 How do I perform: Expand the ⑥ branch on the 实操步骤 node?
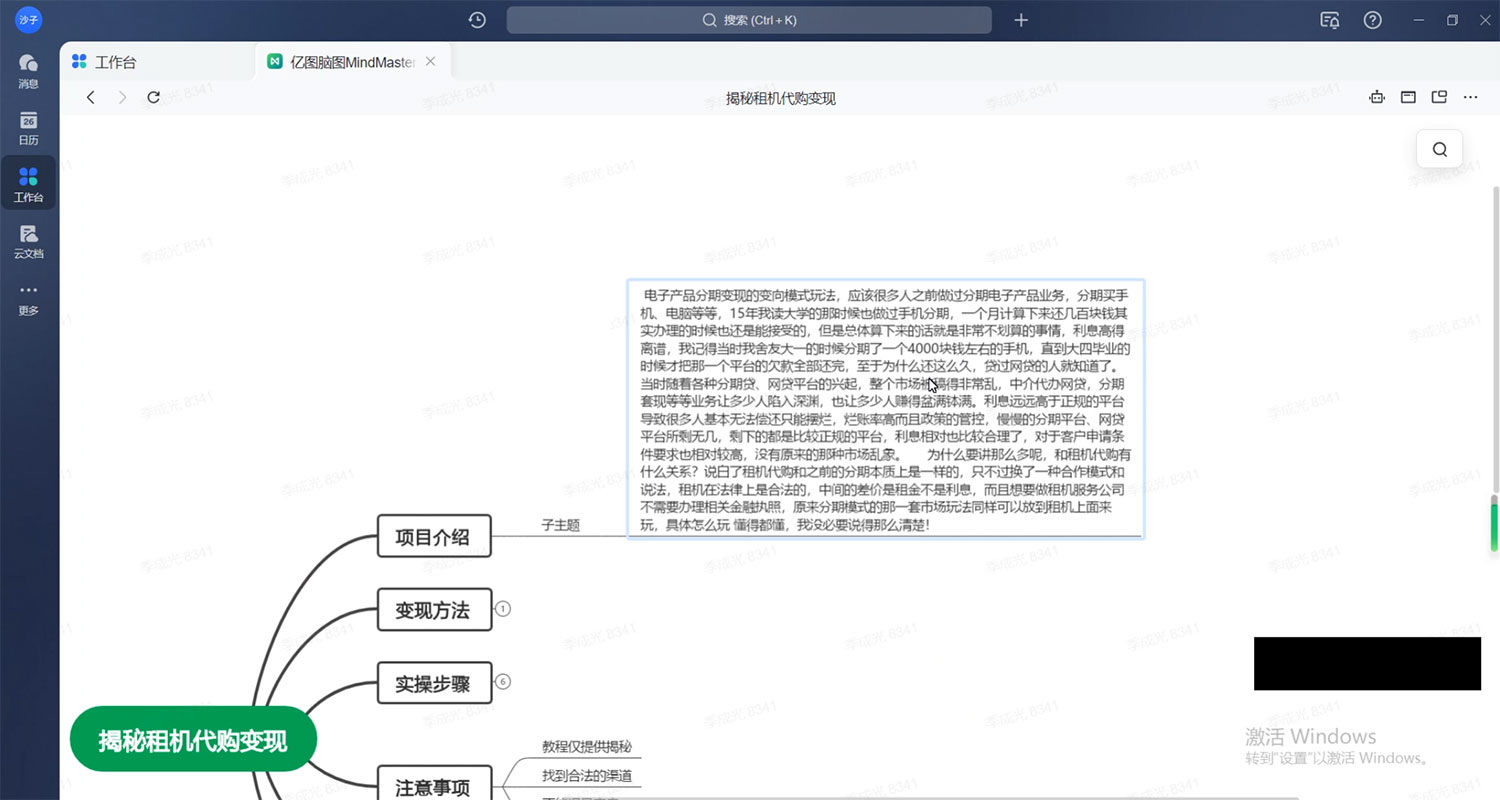503,681
